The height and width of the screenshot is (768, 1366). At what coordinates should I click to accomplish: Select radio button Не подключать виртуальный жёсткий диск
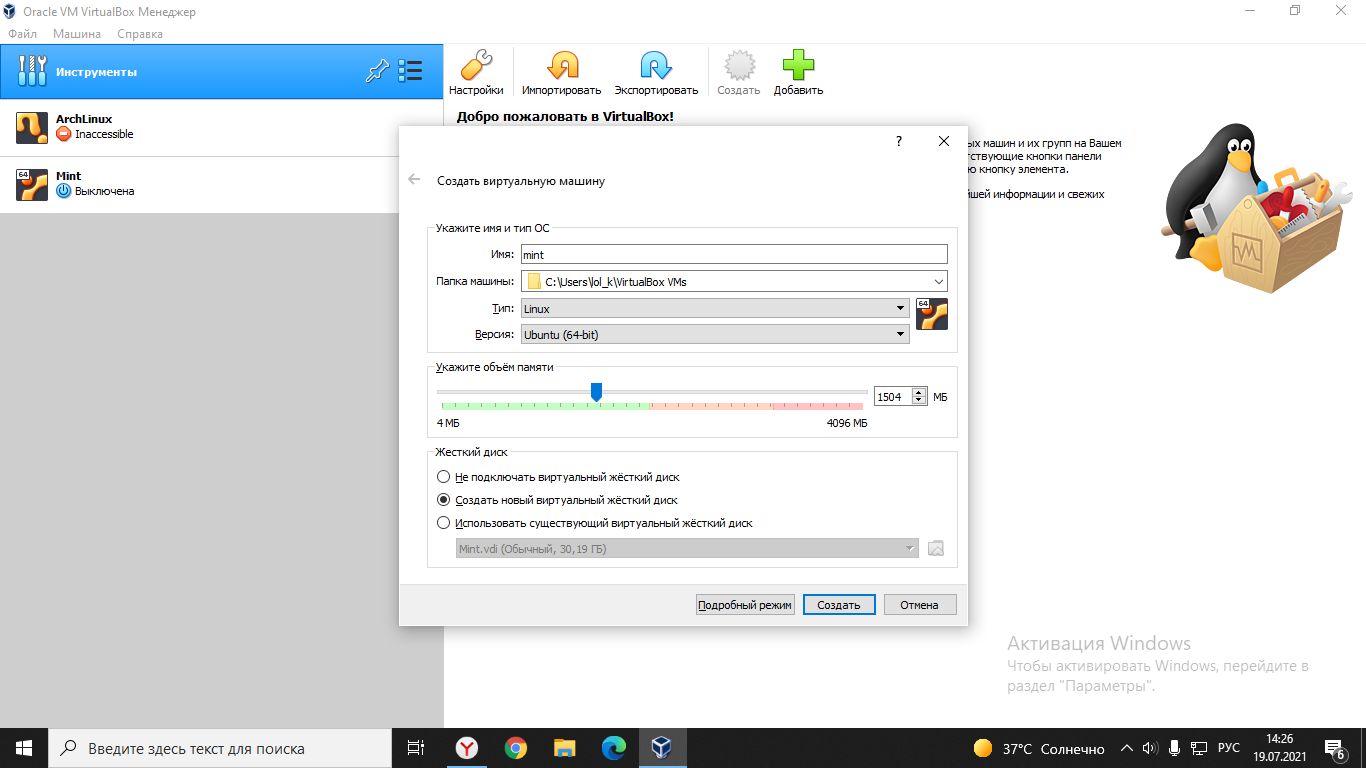tap(443, 476)
